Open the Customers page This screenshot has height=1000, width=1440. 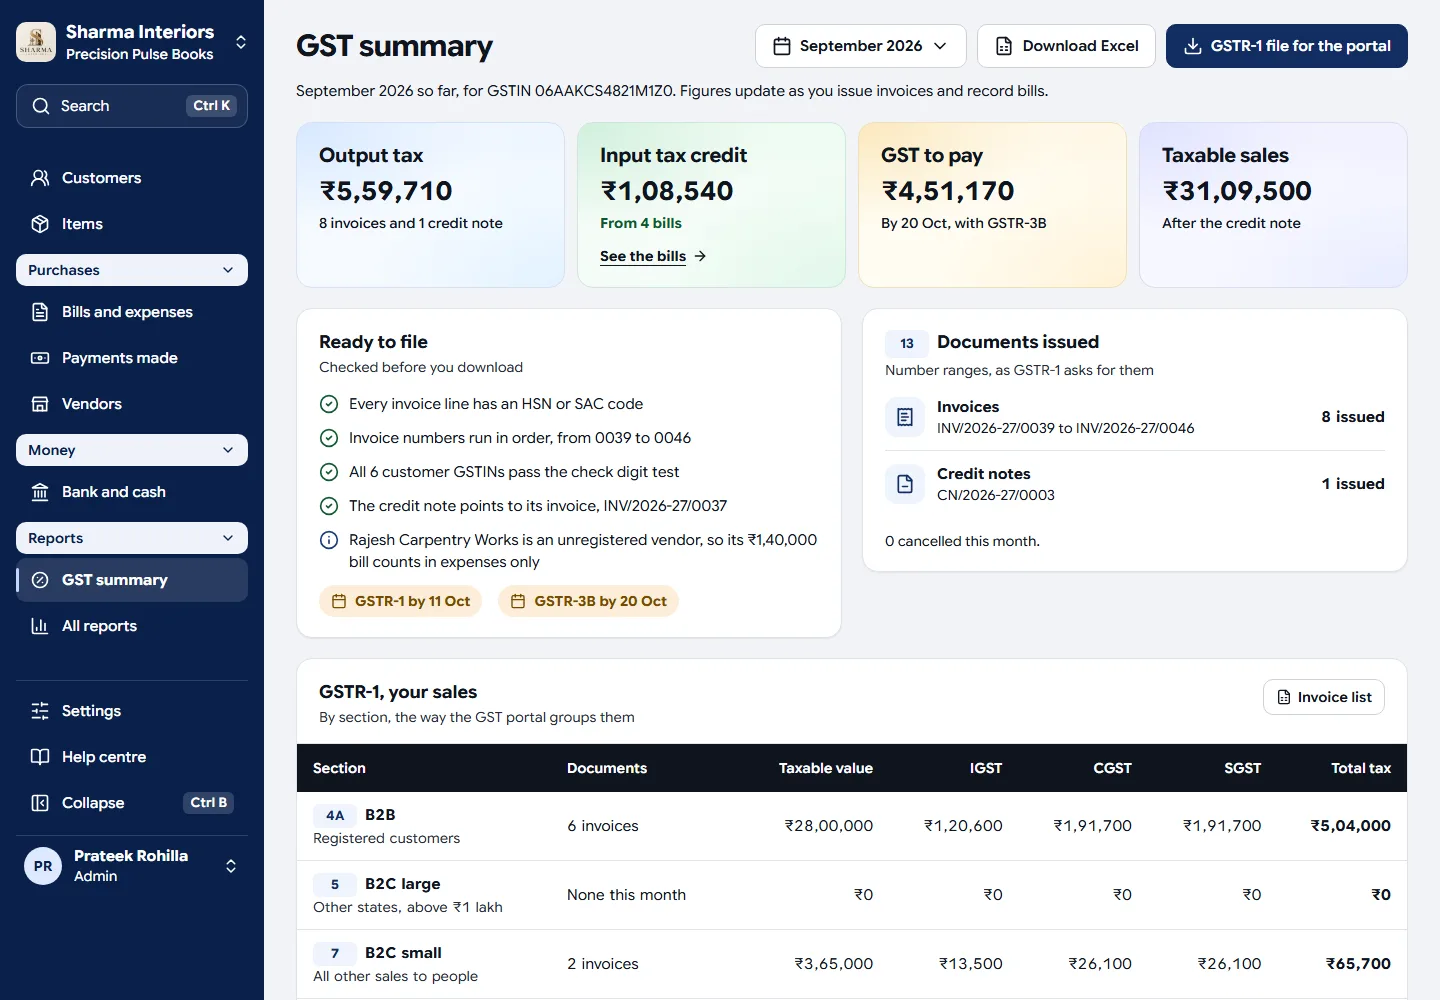tap(132, 178)
